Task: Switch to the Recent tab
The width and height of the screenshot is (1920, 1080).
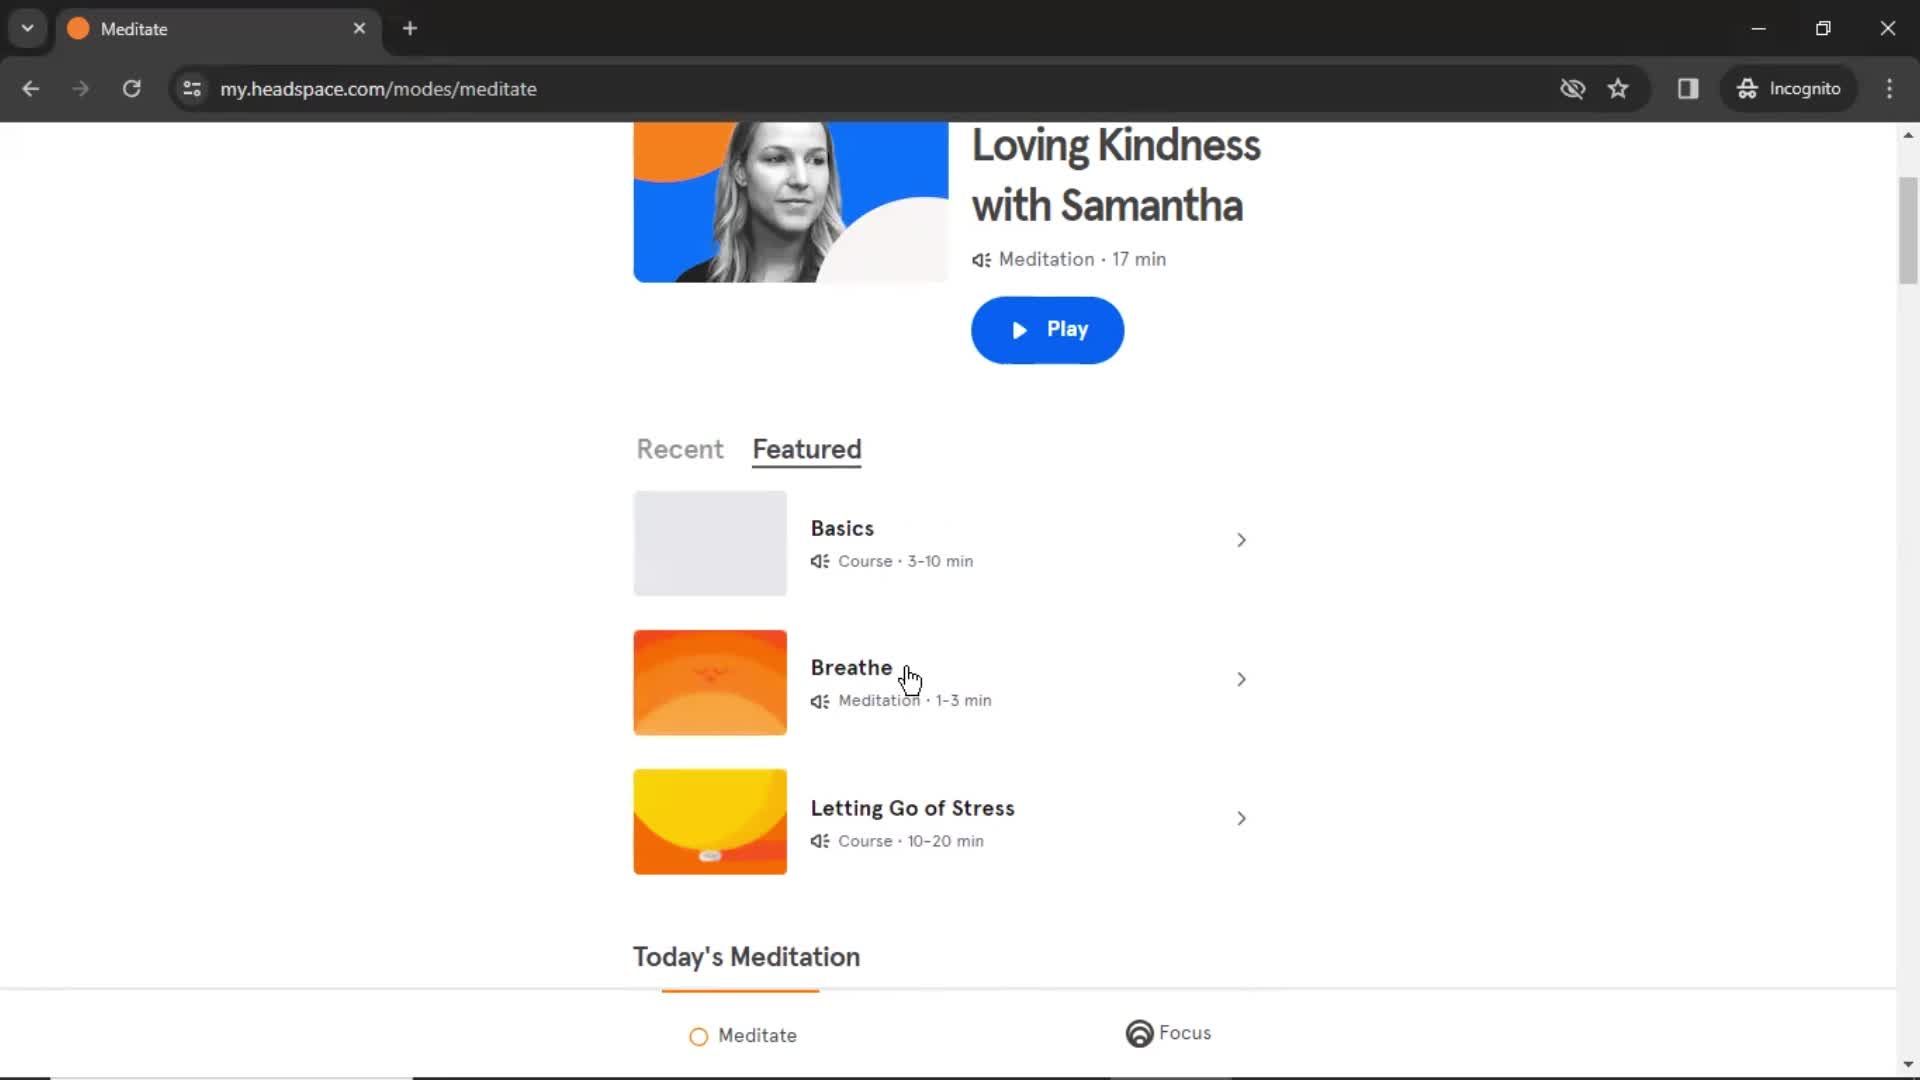Action: click(x=679, y=448)
